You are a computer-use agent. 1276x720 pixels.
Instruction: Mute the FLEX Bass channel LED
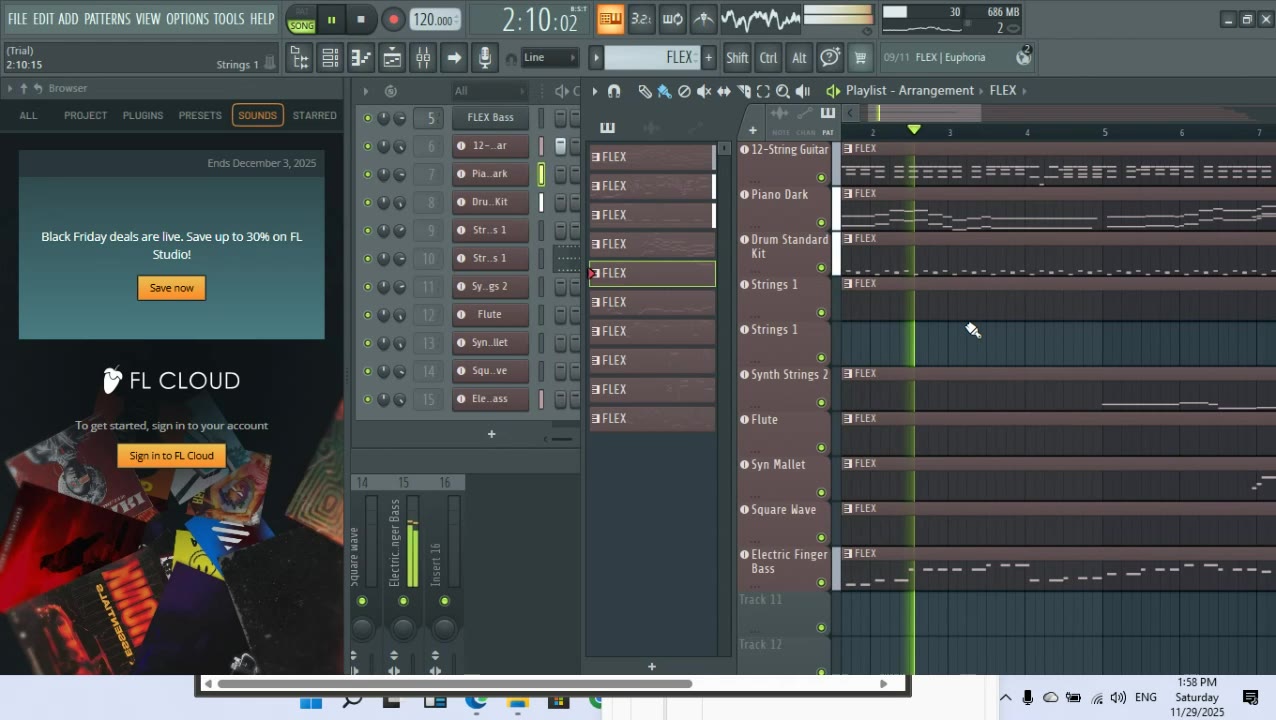coord(367,118)
